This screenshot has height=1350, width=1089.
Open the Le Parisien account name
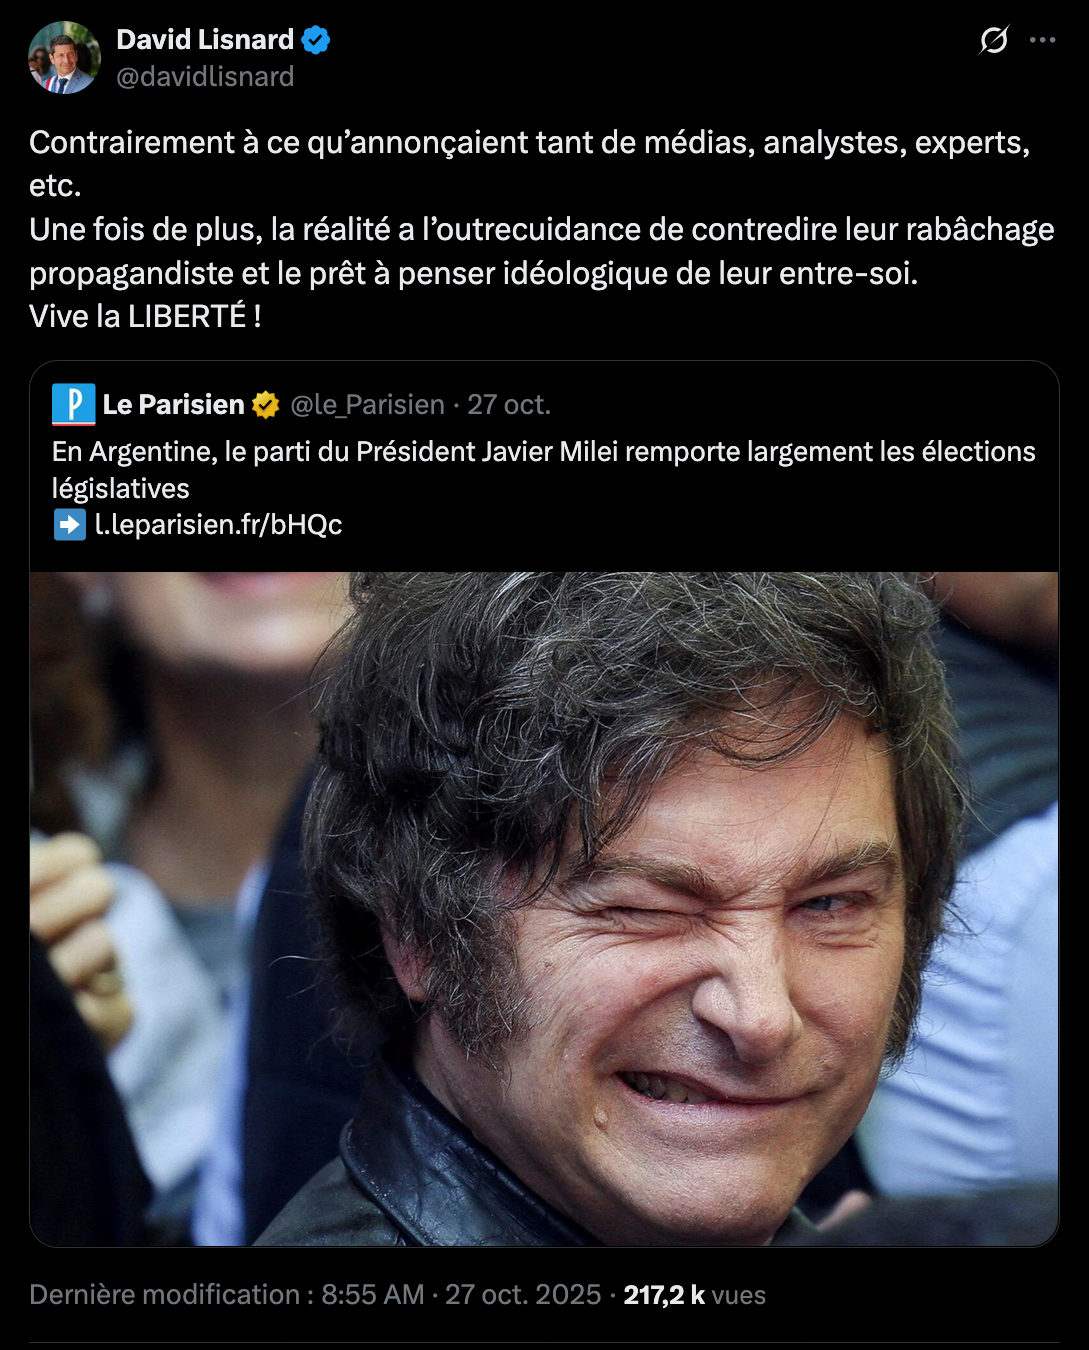click(173, 404)
